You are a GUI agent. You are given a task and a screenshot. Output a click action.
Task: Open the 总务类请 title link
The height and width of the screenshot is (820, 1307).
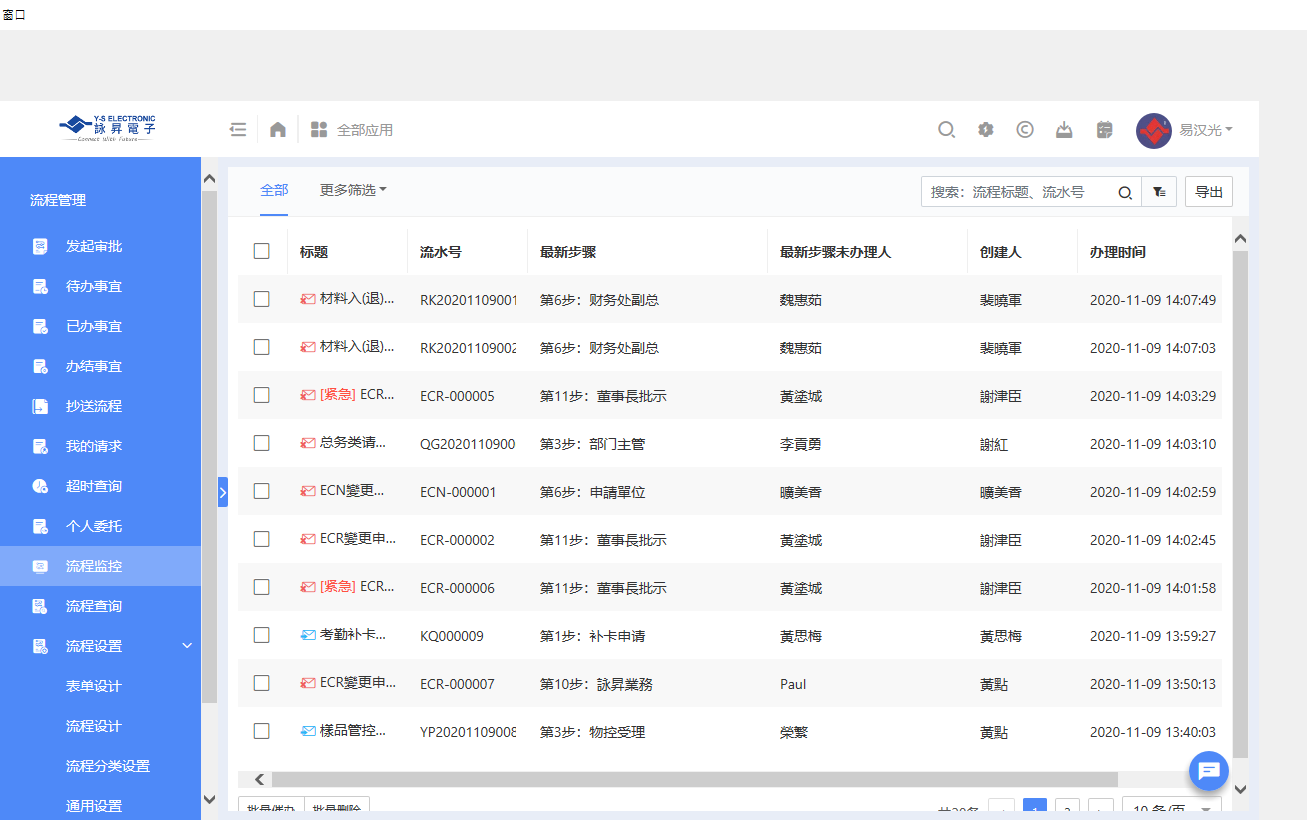[352, 443]
